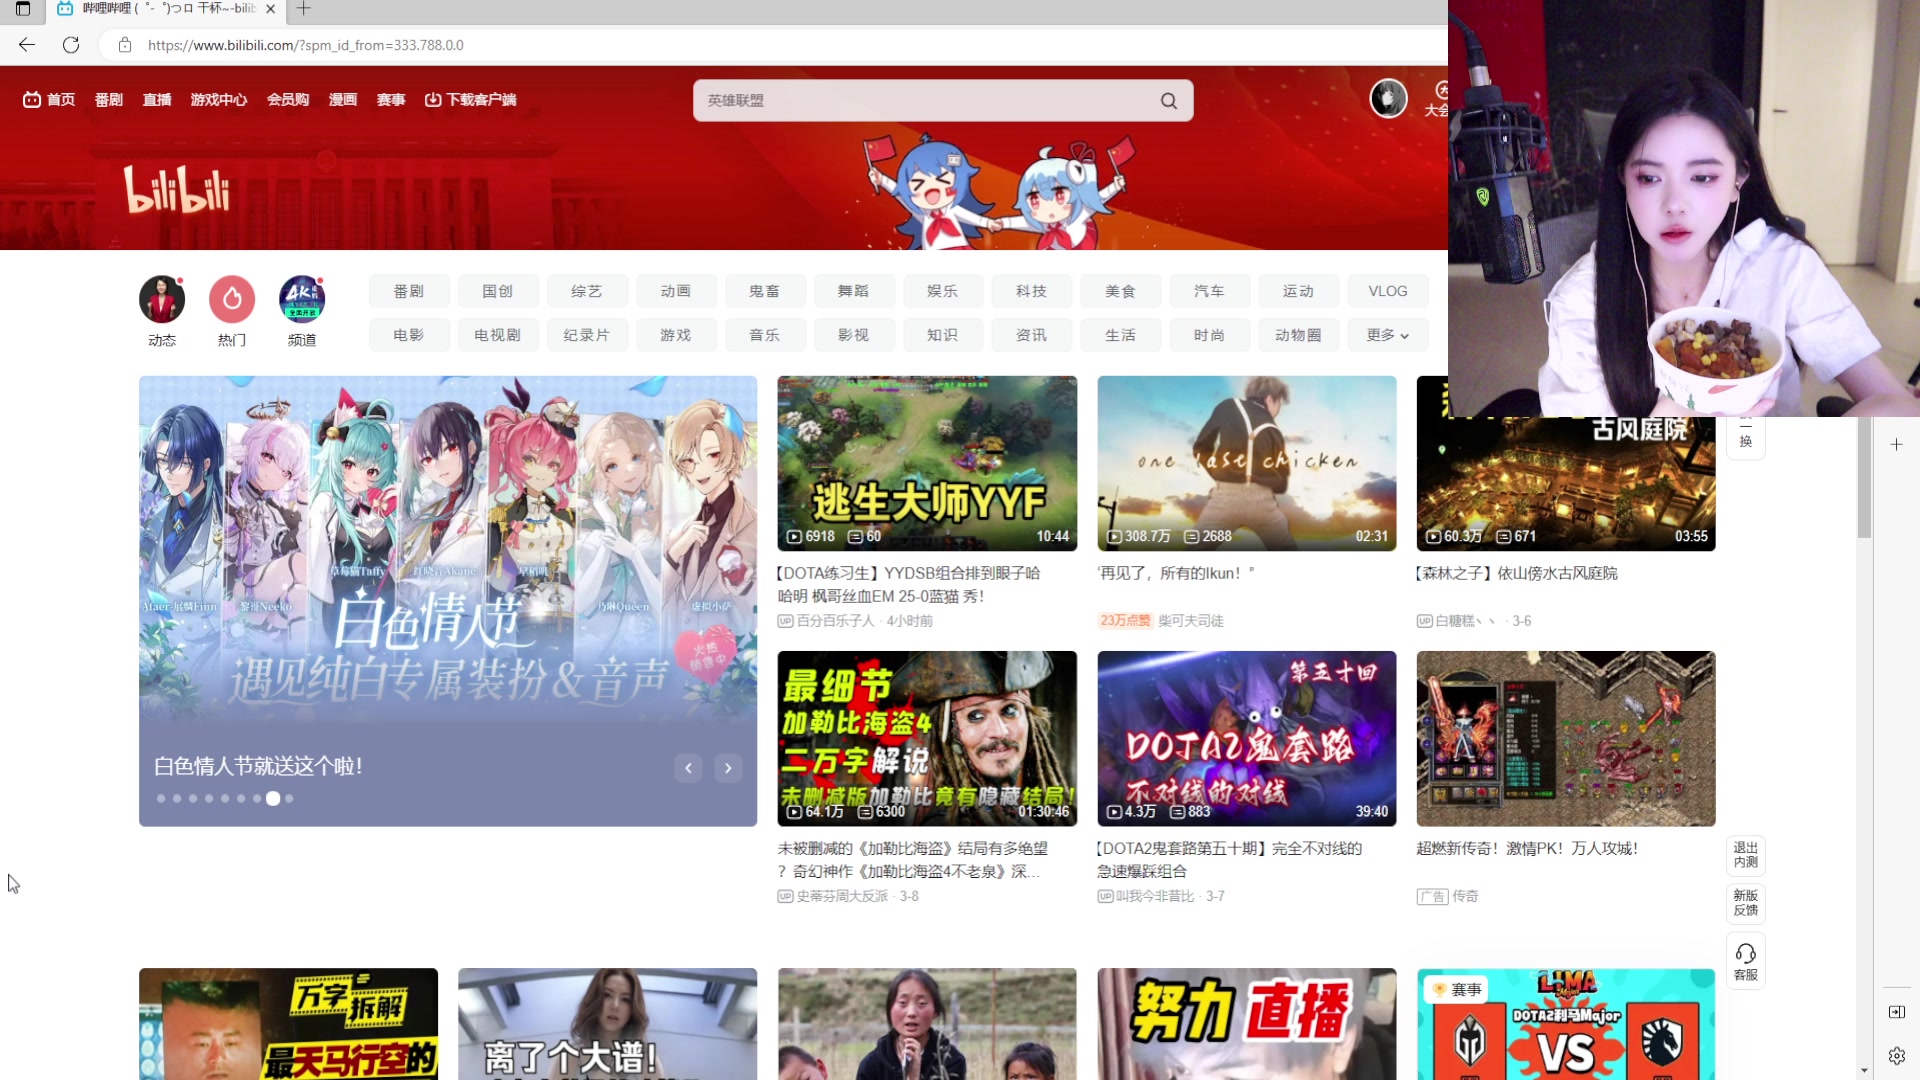The width and height of the screenshot is (1920, 1080).
Task: Select the 综艺 category button
Action: [587, 291]
